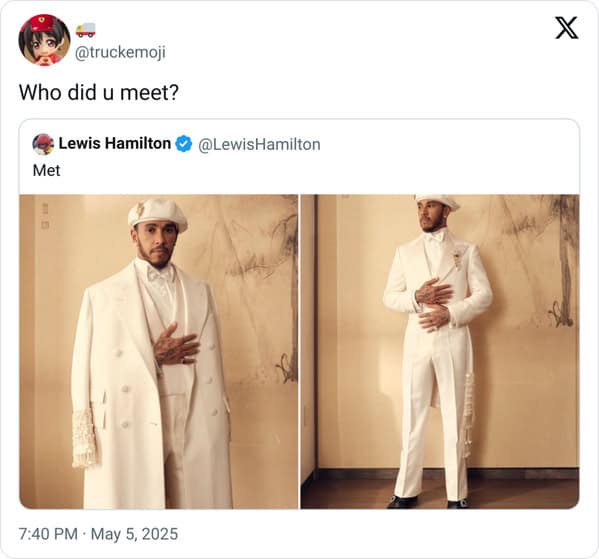Click the May 5, 2025 date

click(134, 534)
